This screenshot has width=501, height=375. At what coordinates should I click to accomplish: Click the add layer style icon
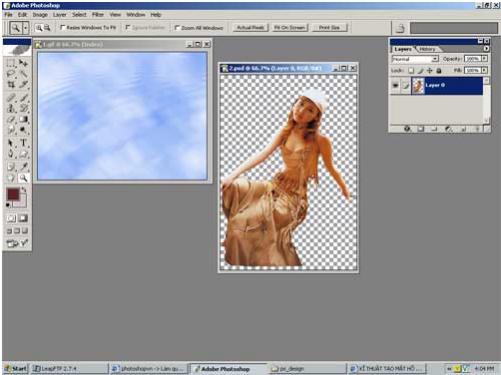click(x=407, y=129)
